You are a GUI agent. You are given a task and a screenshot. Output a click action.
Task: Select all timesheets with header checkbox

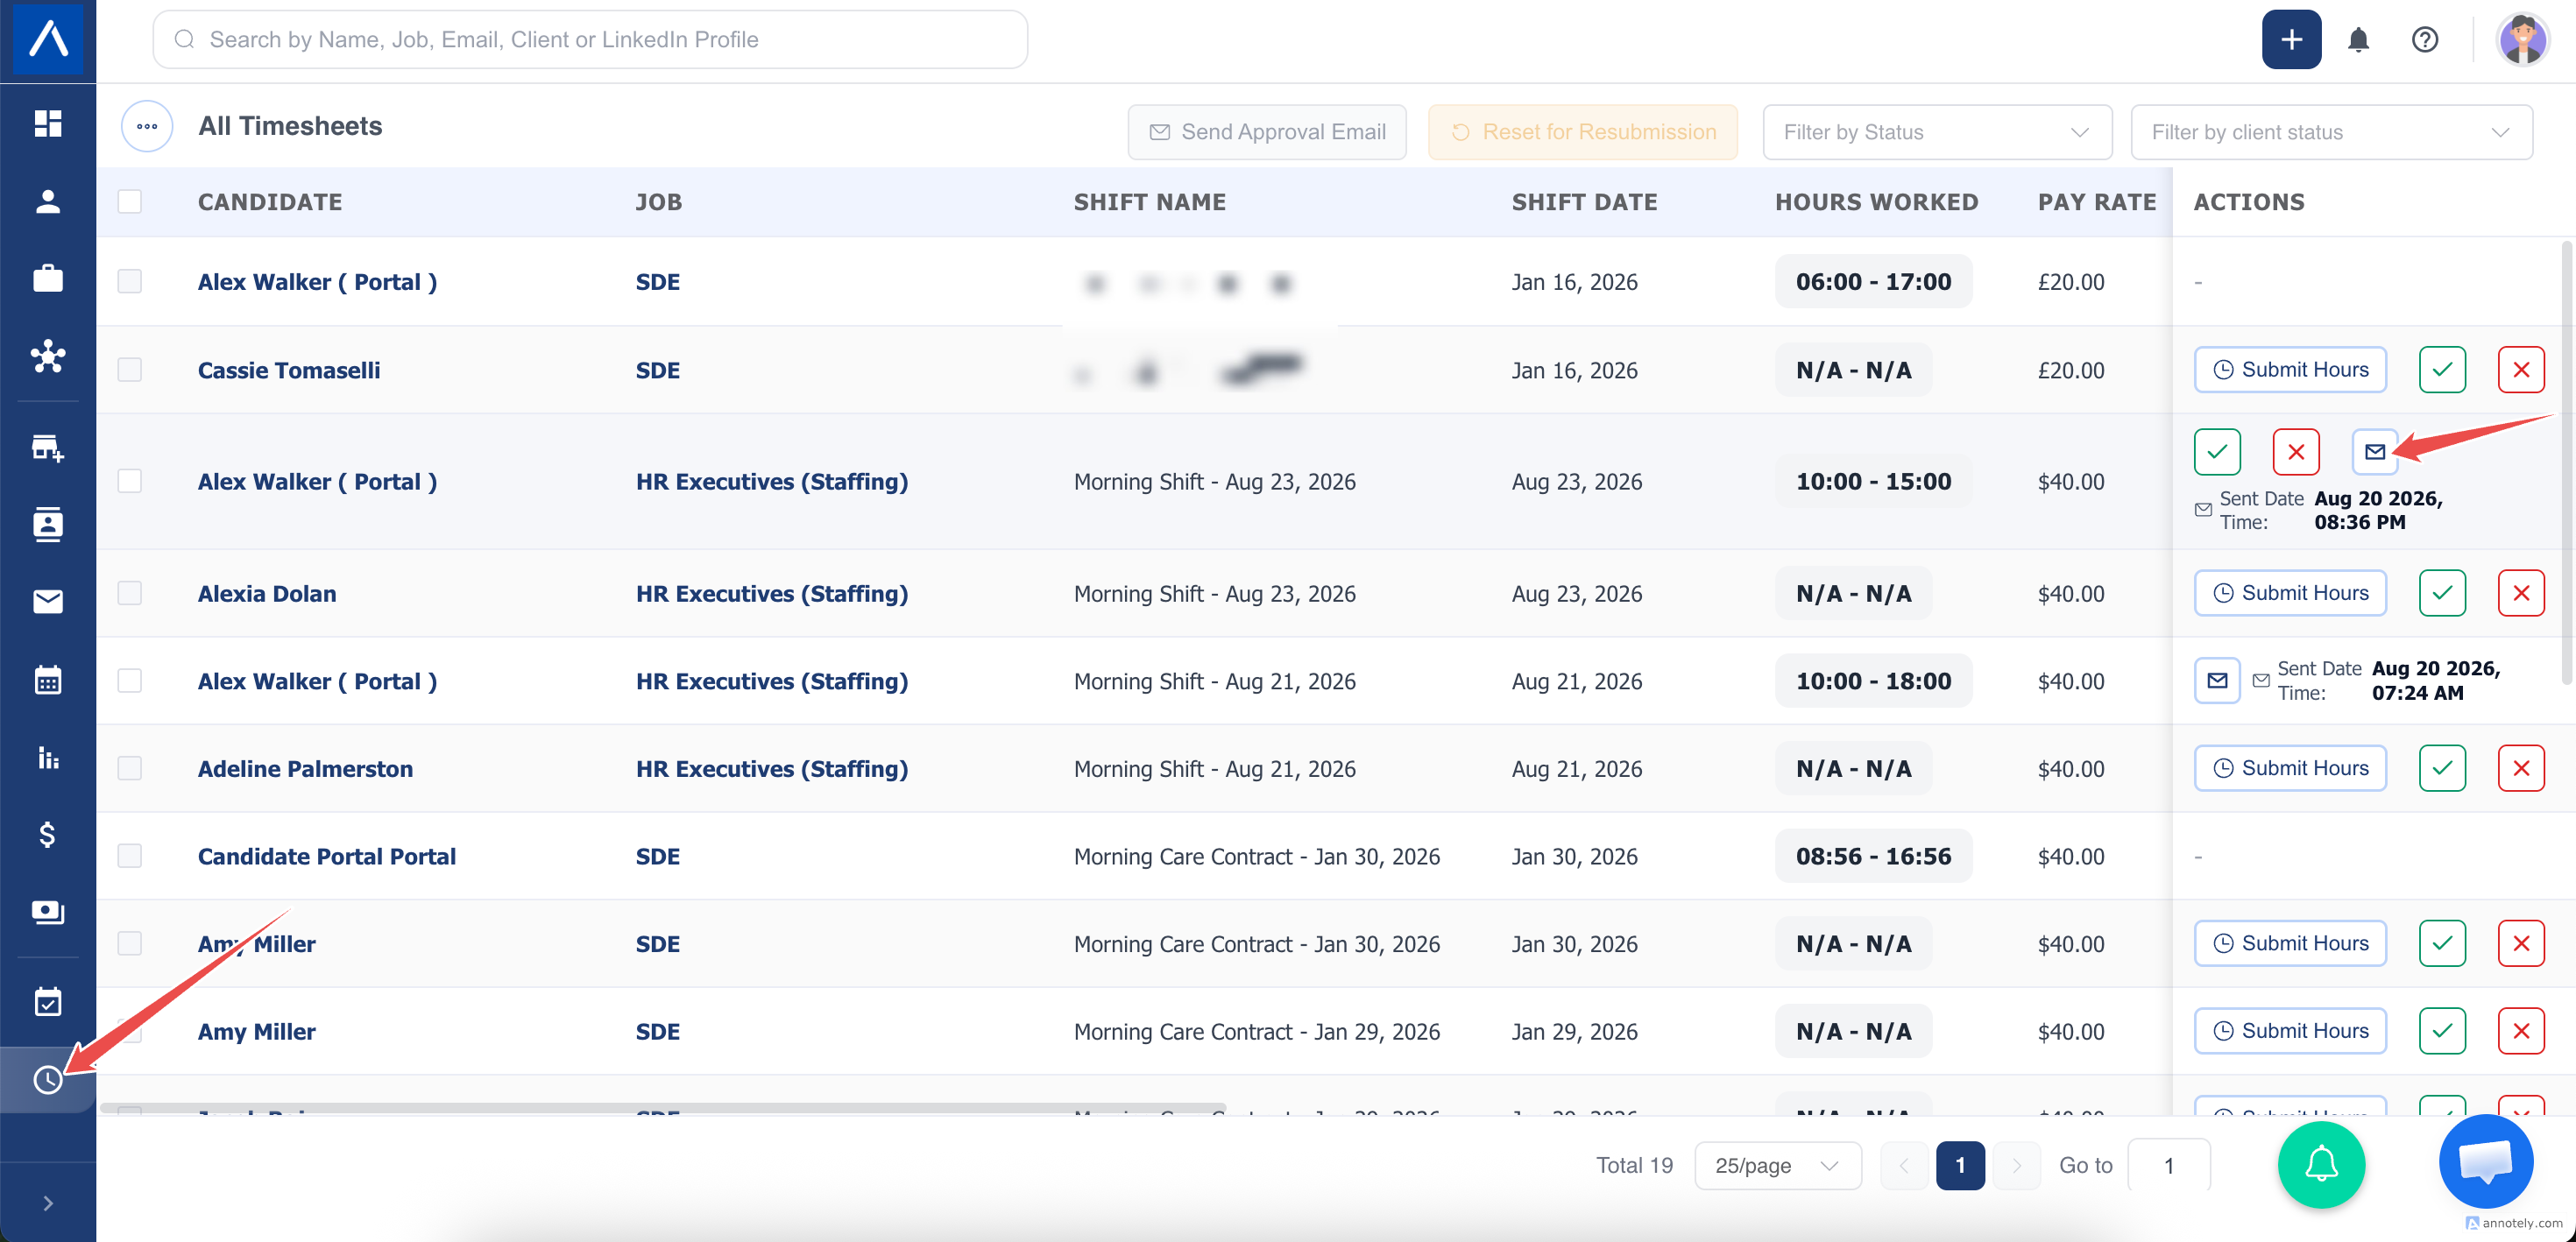click(130, 202)
